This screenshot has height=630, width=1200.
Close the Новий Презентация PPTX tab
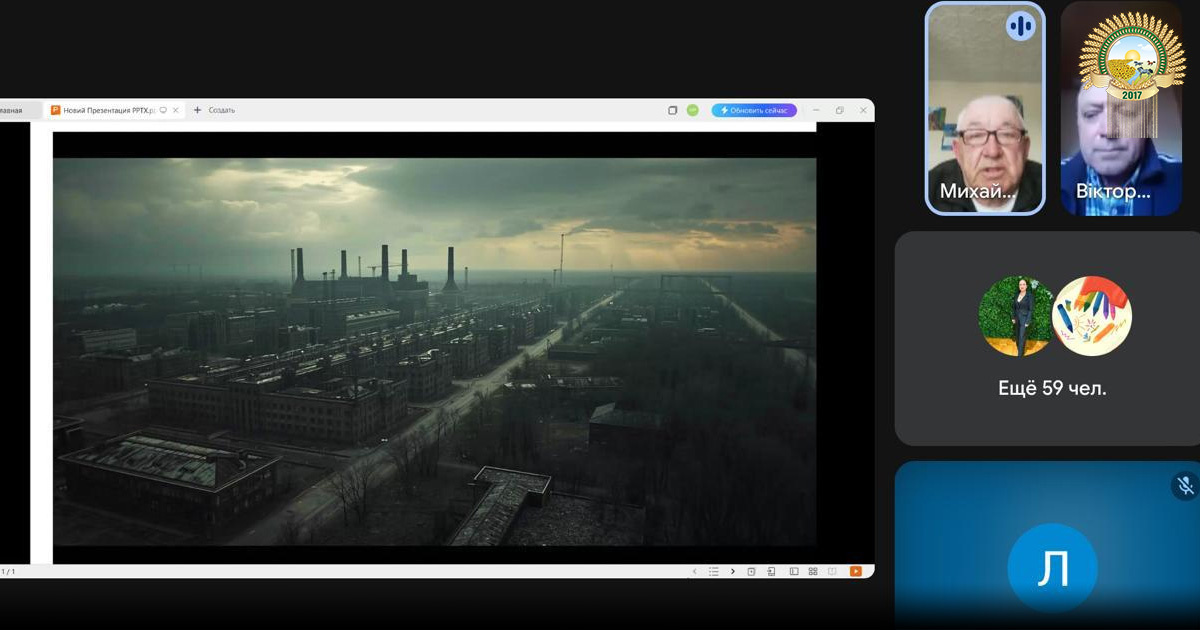coord(176,110)
